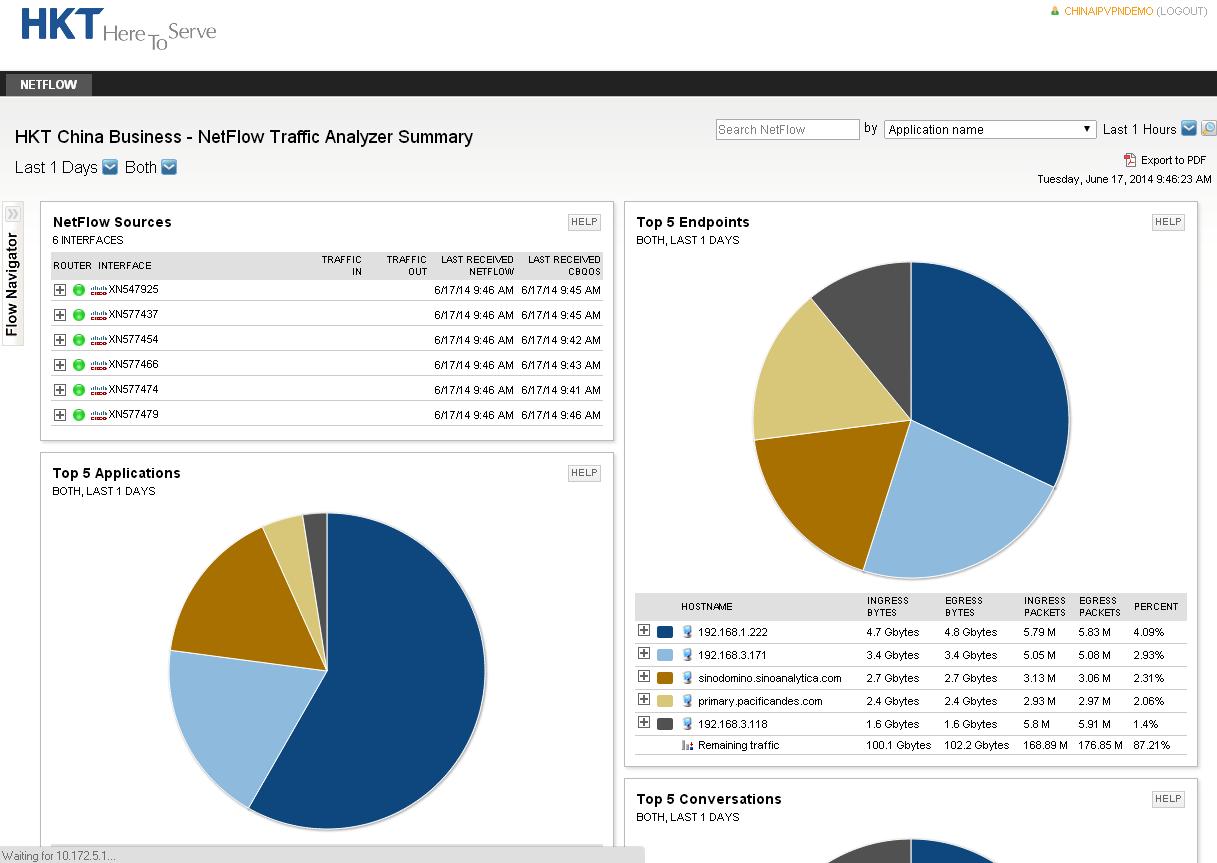This screenshot has width=1217, height=863.
Task: Open Last 1 Hours time dropdown
Action: click(1189, 128)
